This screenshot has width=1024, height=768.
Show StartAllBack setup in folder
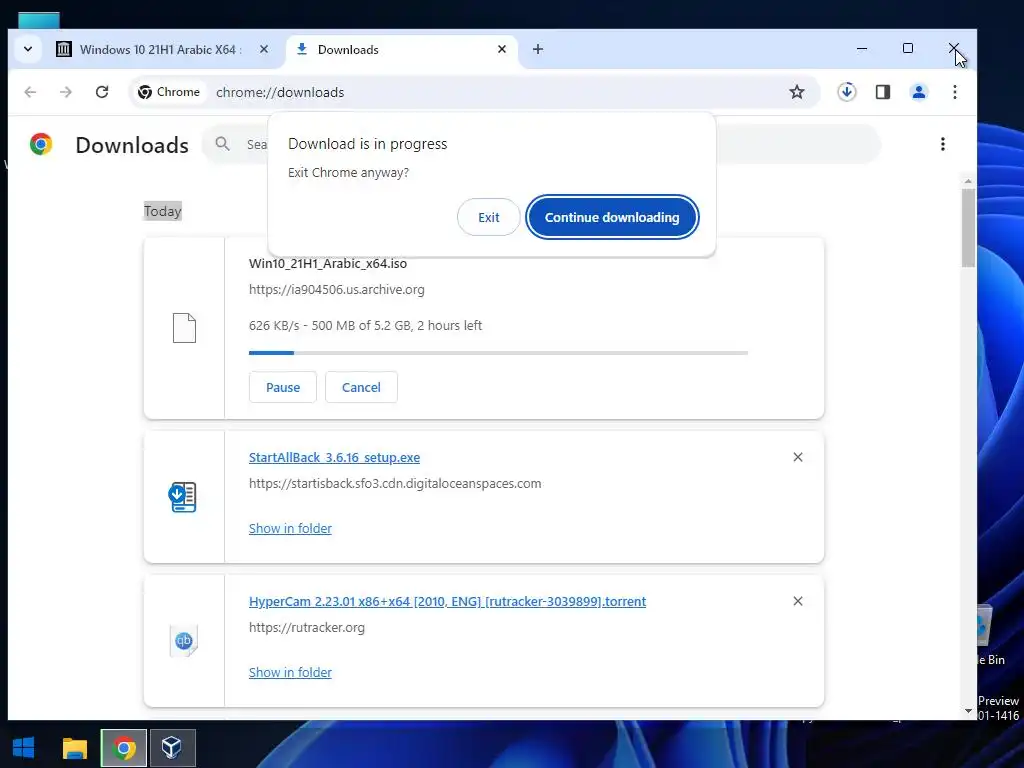pyautogui.click(x=290, y=528)
